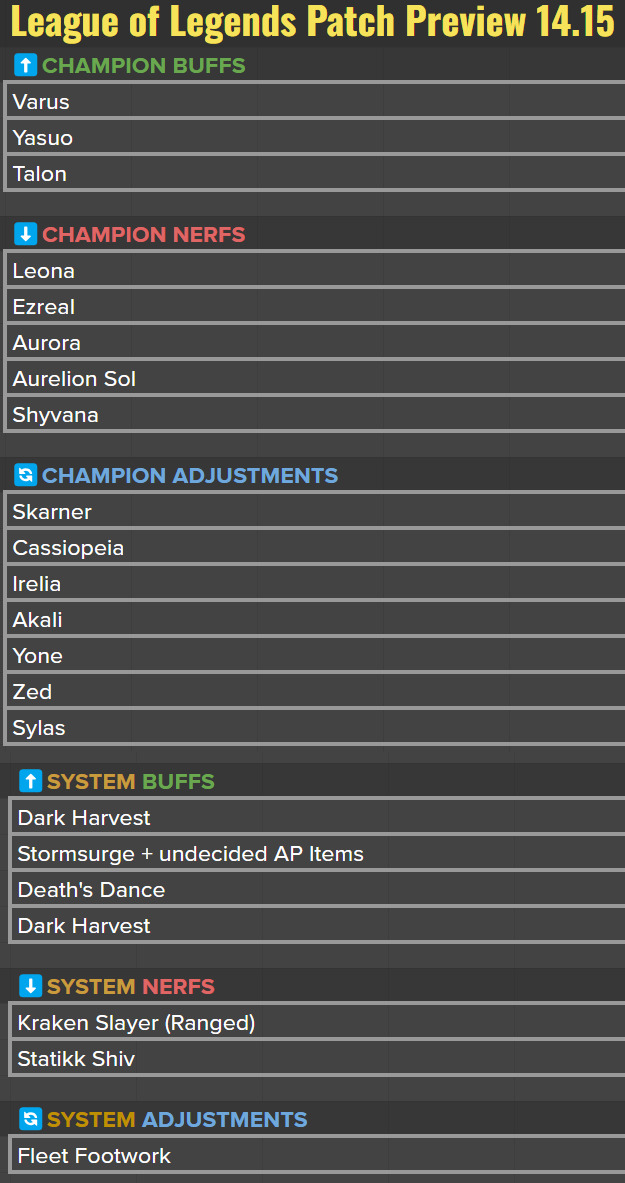Open the Leona nerf entry
This screenshot has height=1183, width=625.
coord(315,271)
